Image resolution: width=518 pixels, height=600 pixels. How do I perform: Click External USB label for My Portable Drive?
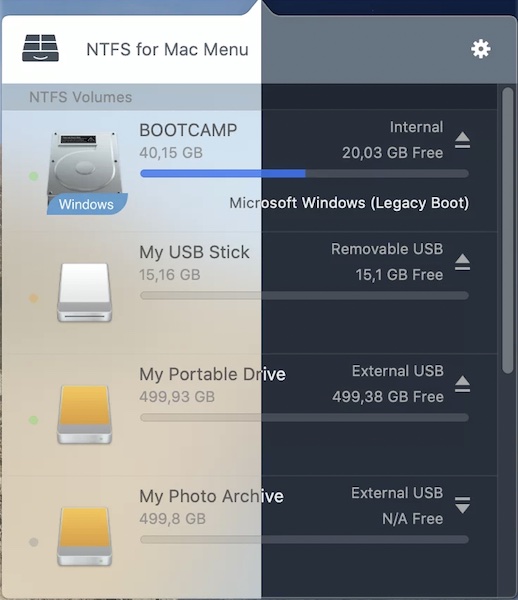pos(397,371)
